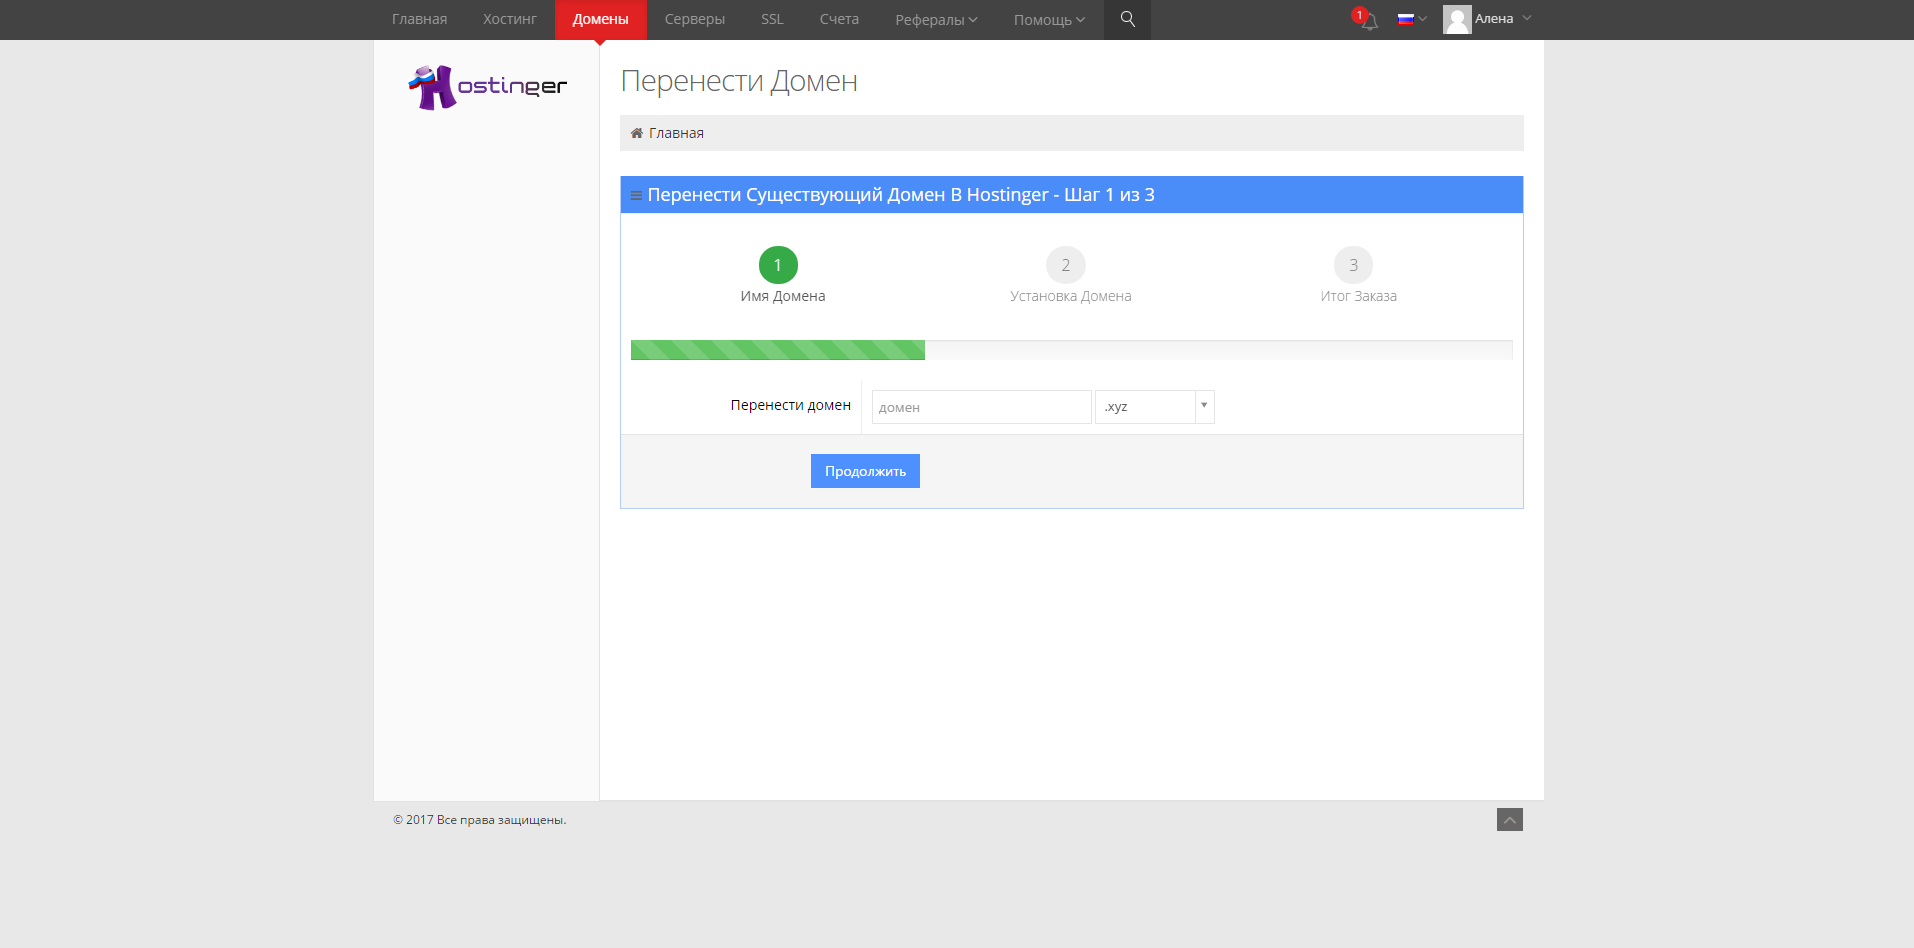Click the Russian flag icon
Image resolution: width=1914 pixels, height=948 pixels.
pyautogui.click(x=1405, y=19)
